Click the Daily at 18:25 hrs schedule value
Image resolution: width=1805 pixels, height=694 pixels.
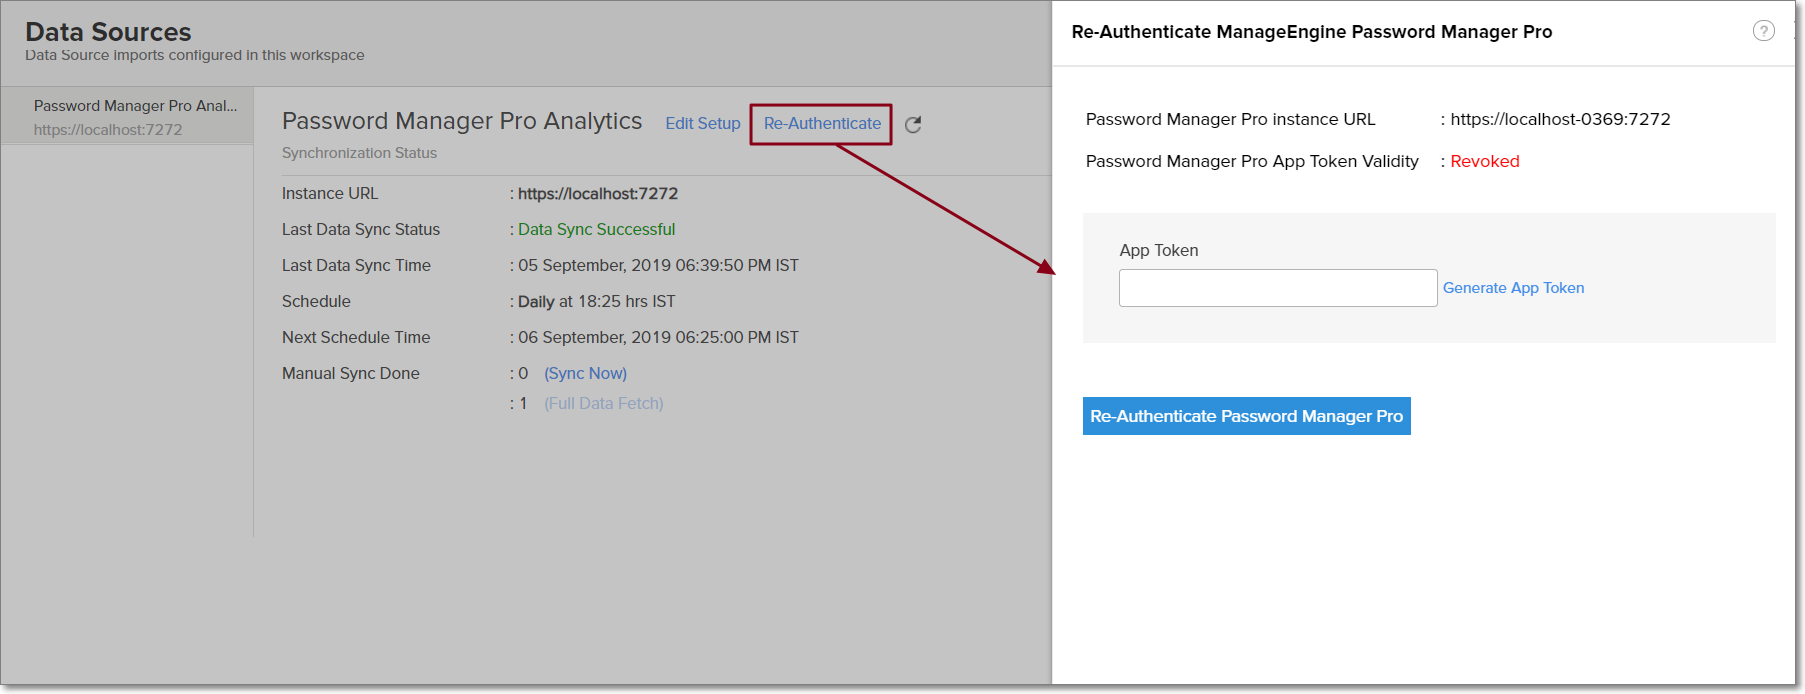tap(596, 302)
